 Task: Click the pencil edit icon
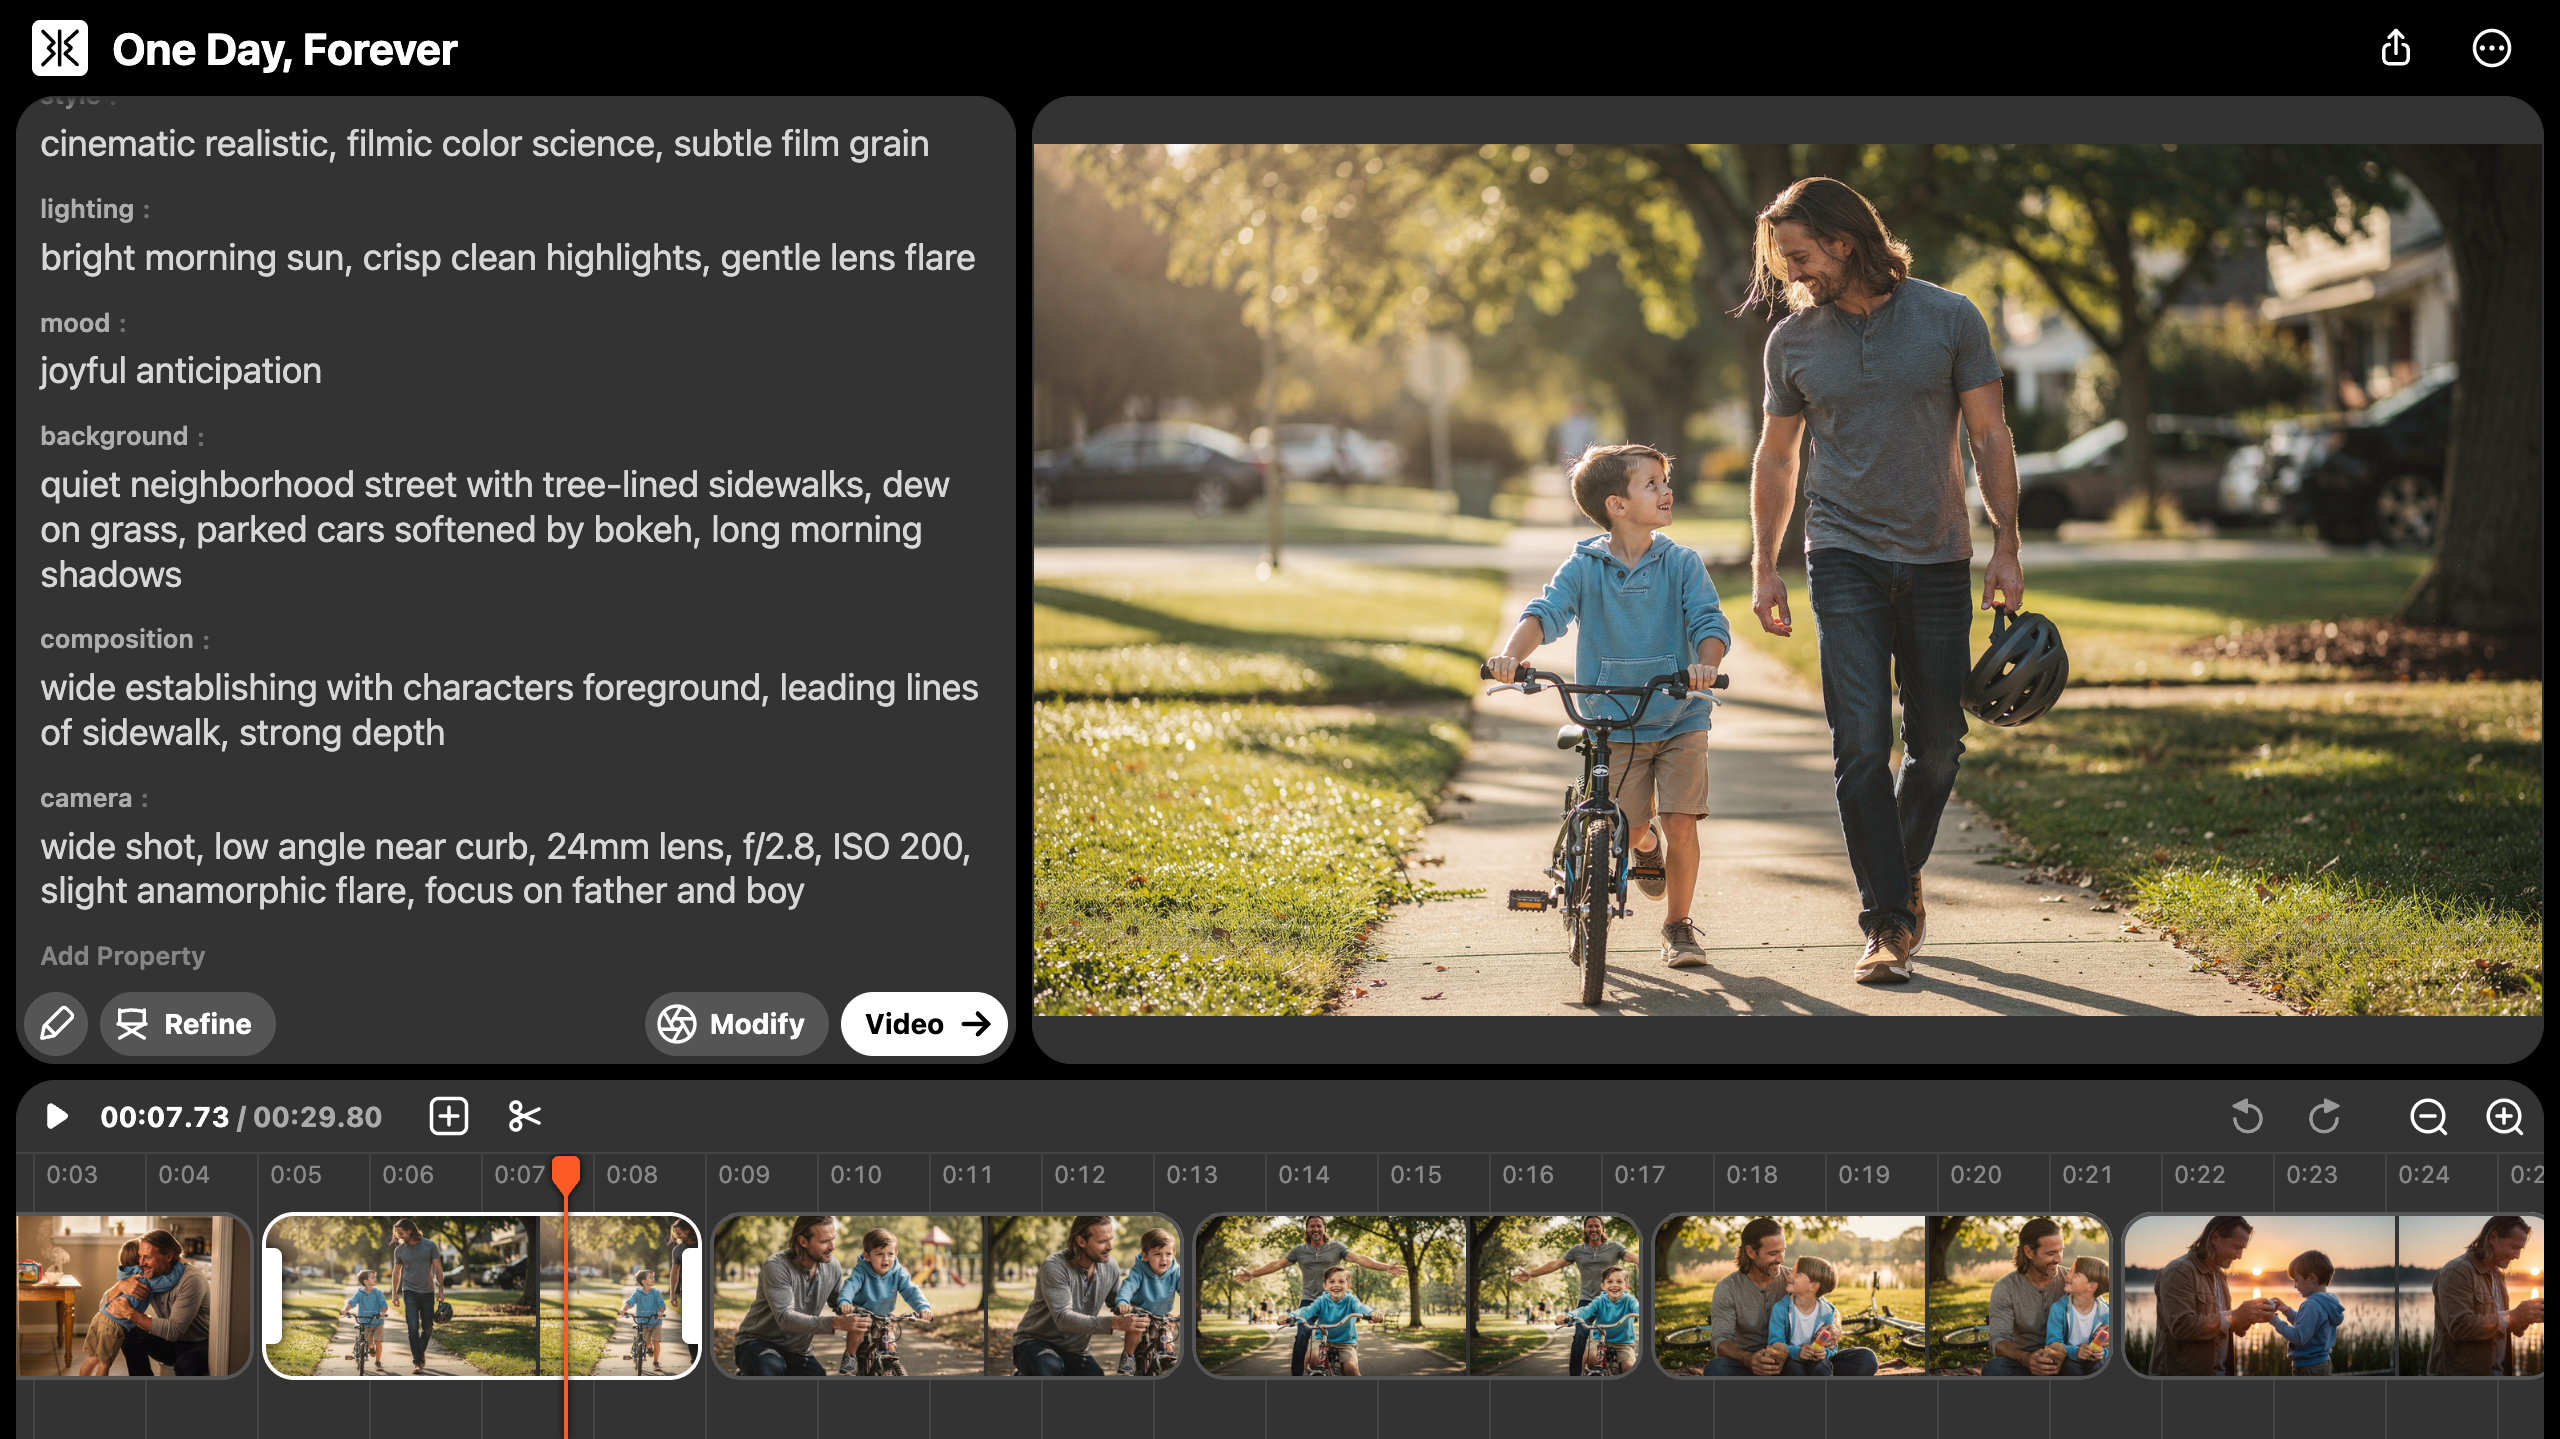pyautogui.click(x=56, y=1023)
